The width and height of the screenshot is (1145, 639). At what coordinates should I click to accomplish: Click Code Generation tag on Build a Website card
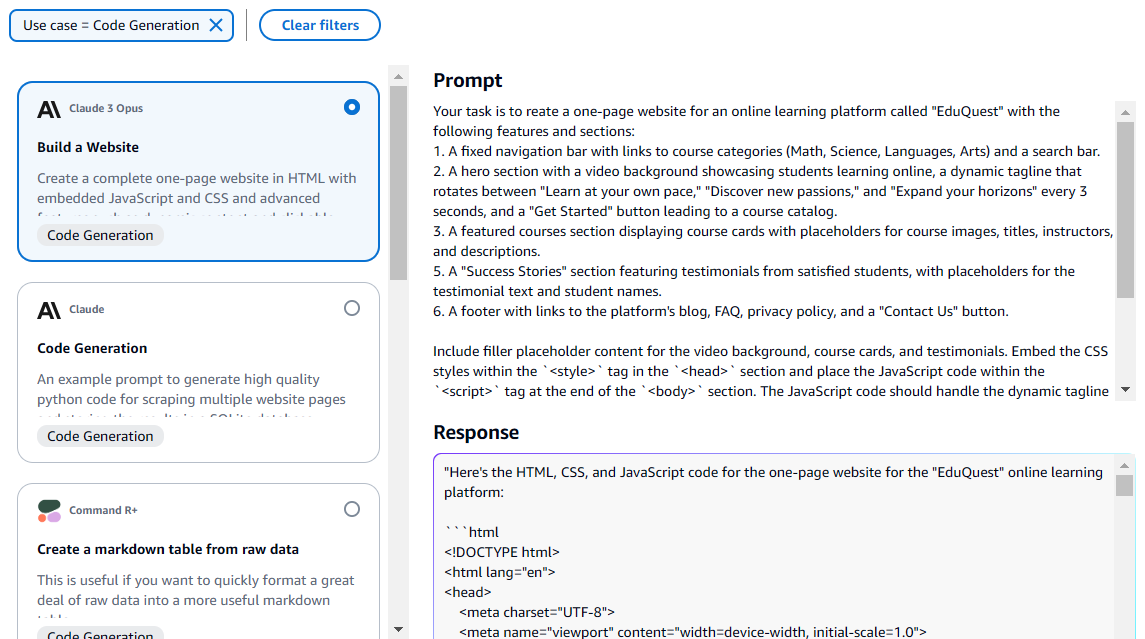click(100, 235)
